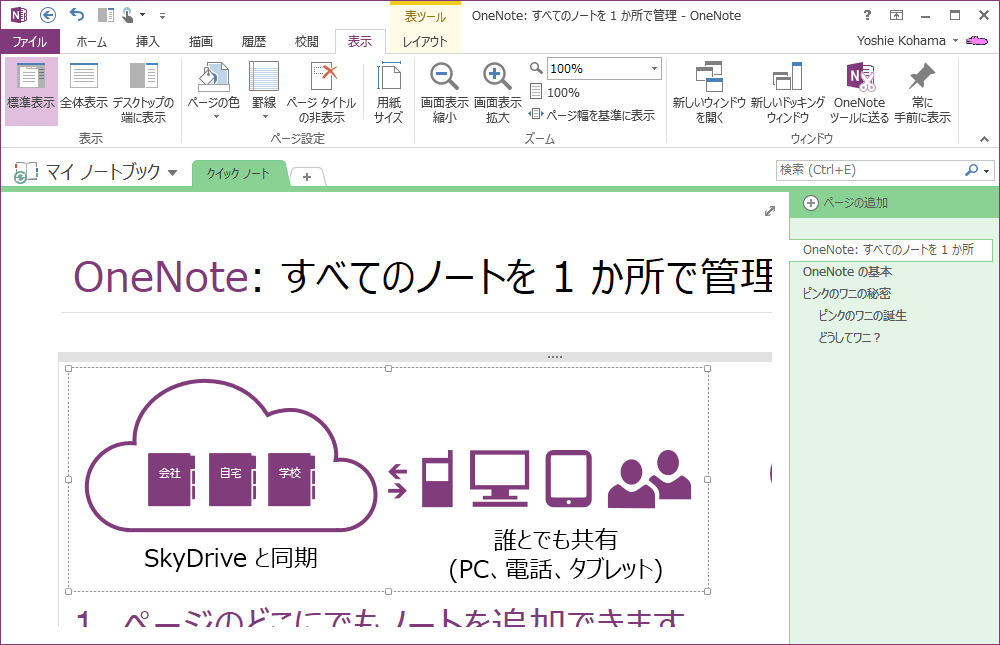
Task: Click the mobile phone icon in image
Action: (438, 478)
